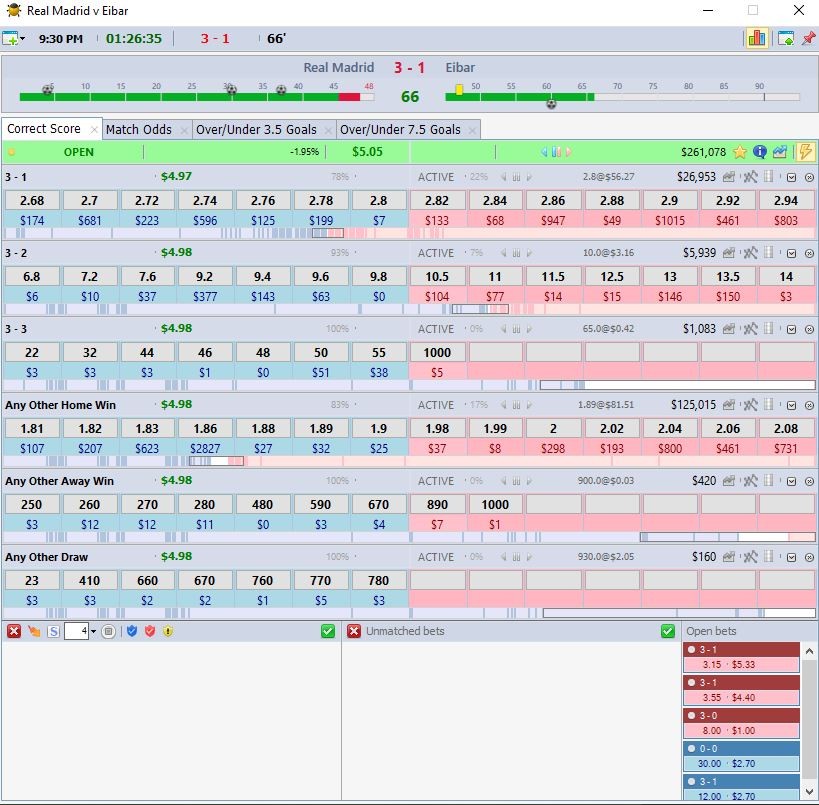Back 3 - 2 at odds 9.8
The width and height of the screenshot is (819, 805).
point(379,277)
